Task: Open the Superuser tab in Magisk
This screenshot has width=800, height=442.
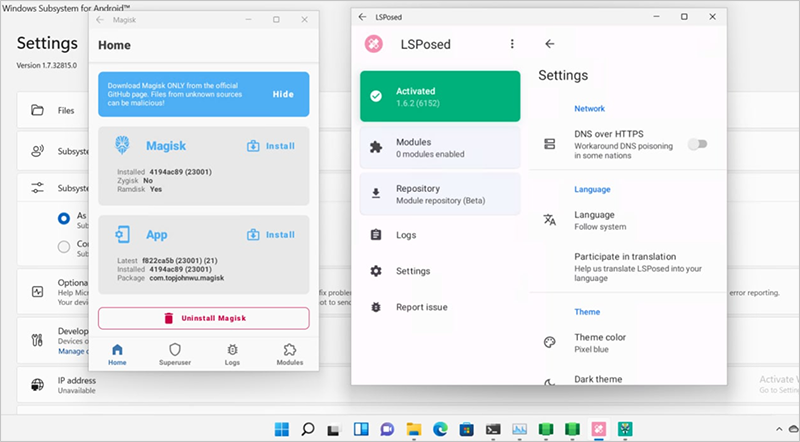Action: tap(175, 354)
